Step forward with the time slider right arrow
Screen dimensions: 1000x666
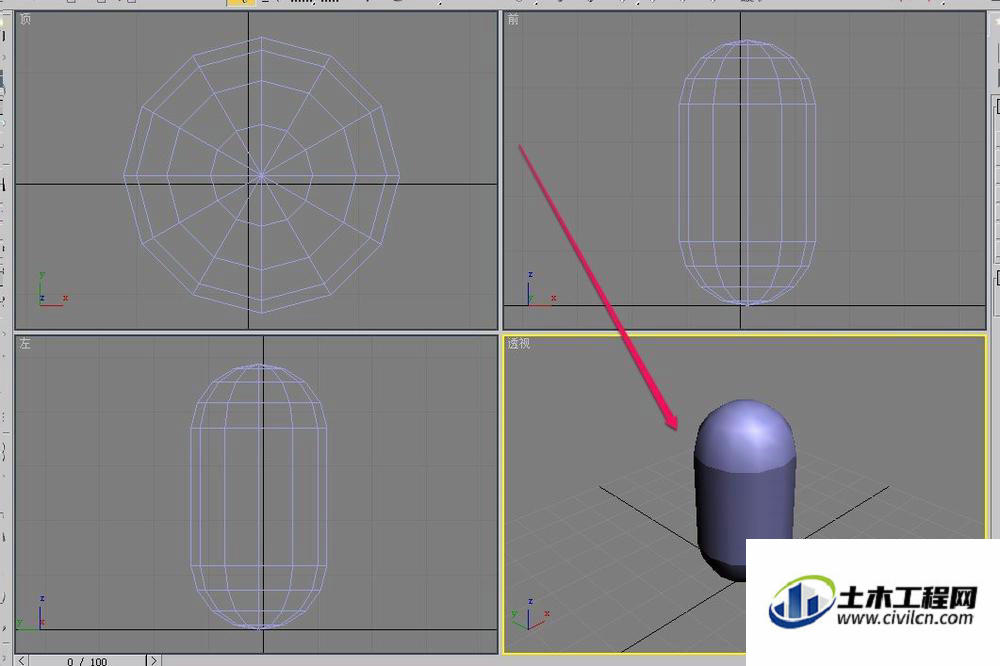tap(154, 660)
